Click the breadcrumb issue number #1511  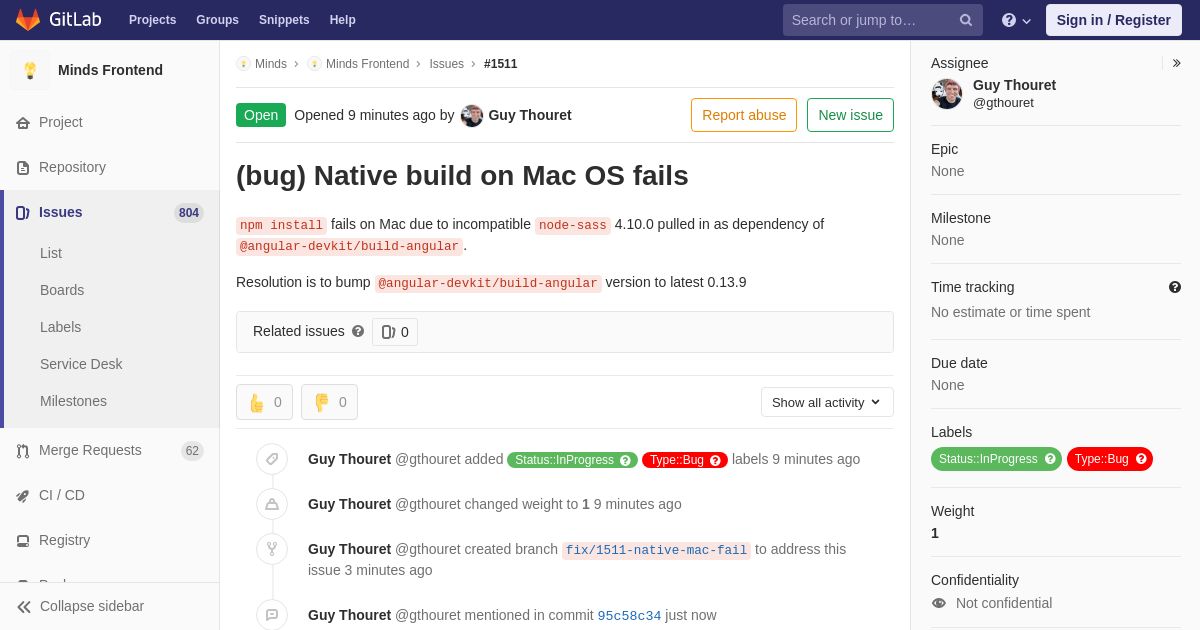(x=500, y=64)
